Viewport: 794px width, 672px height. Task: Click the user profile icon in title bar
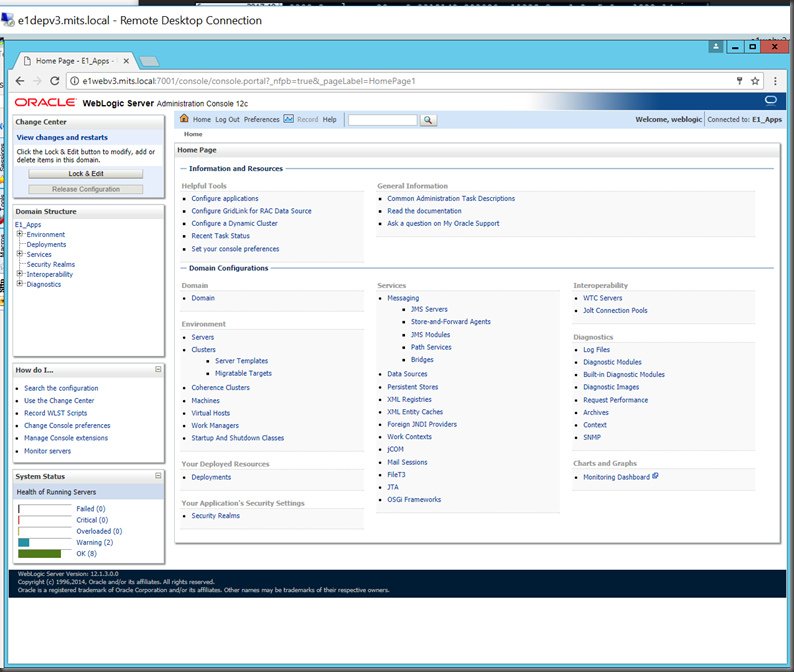point(716,47)
